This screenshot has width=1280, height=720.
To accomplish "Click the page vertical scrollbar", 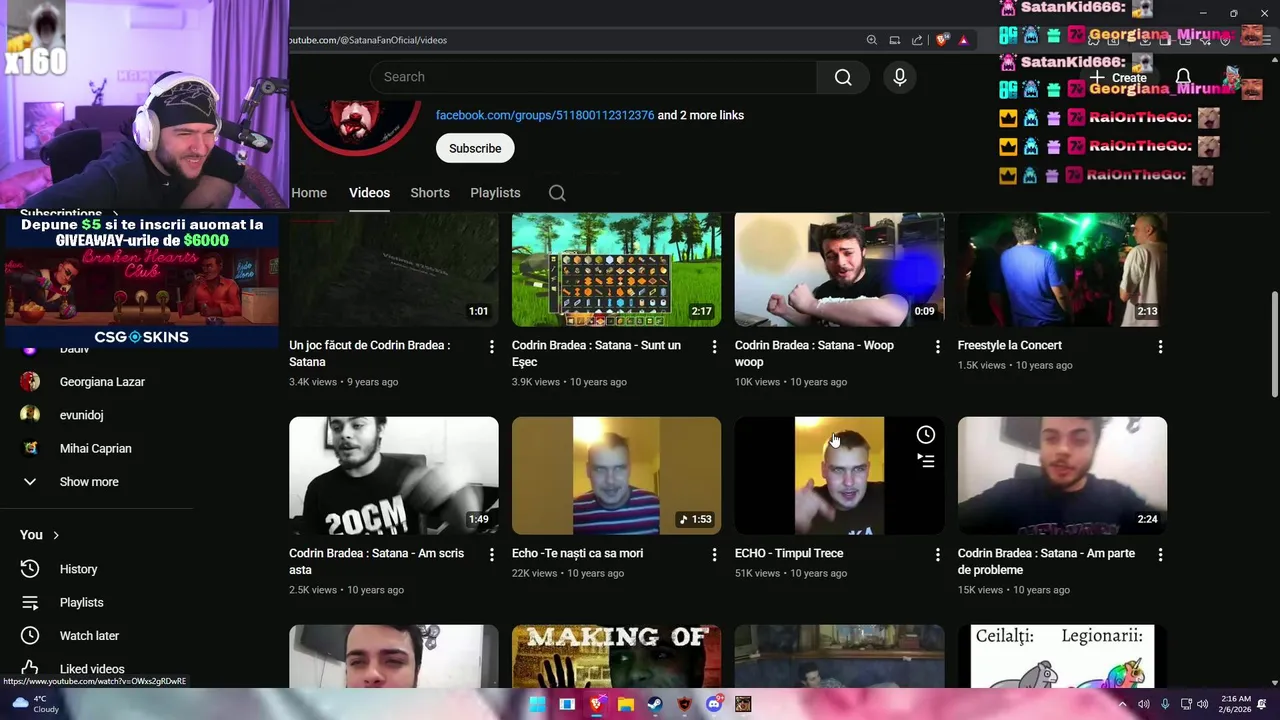I will tap(1273, 345).
